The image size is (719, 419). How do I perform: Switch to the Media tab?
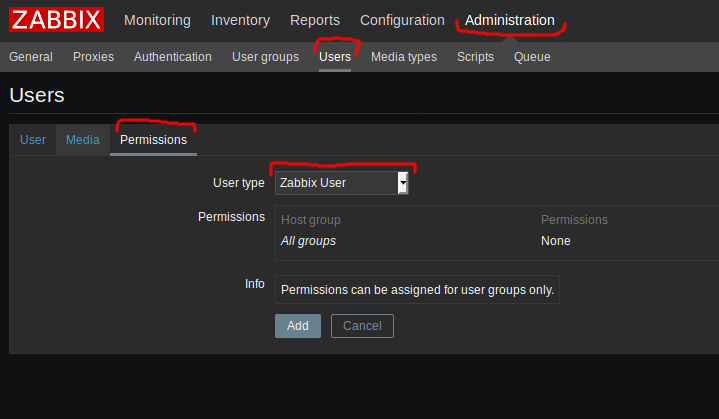pyautogui.click(x=83, y=140)
